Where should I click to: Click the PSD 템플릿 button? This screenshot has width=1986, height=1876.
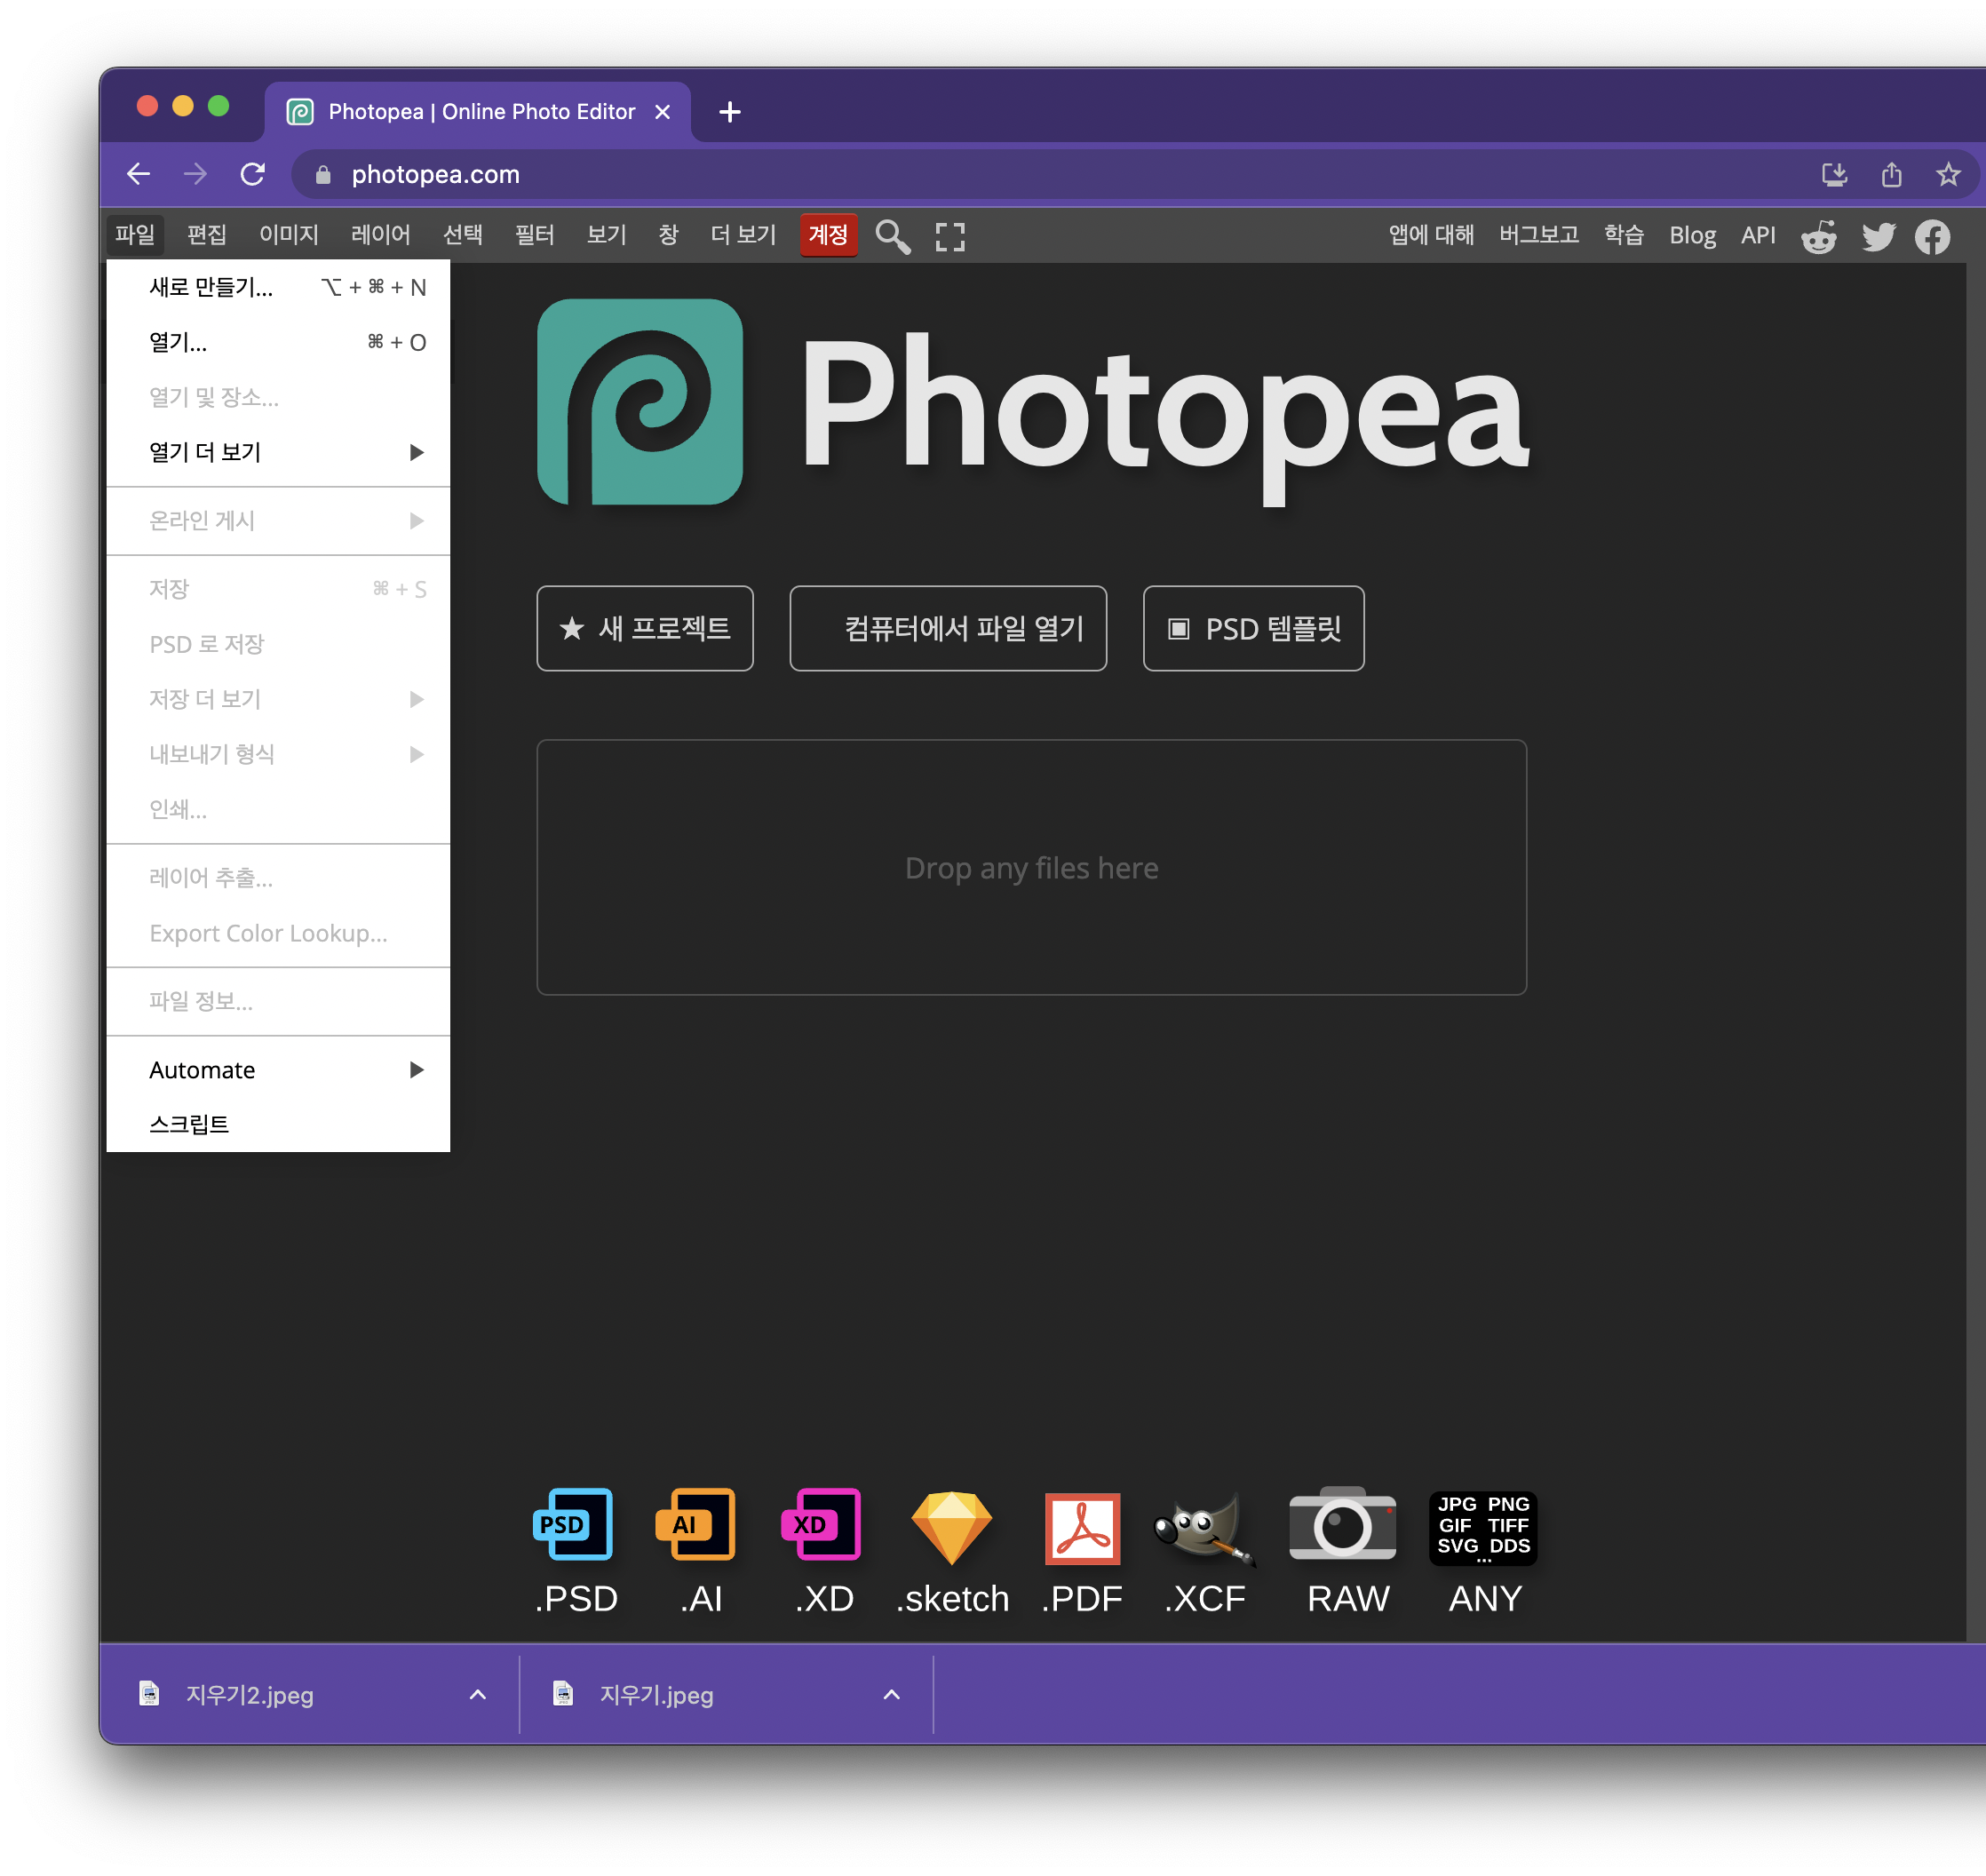point(1253,628)
